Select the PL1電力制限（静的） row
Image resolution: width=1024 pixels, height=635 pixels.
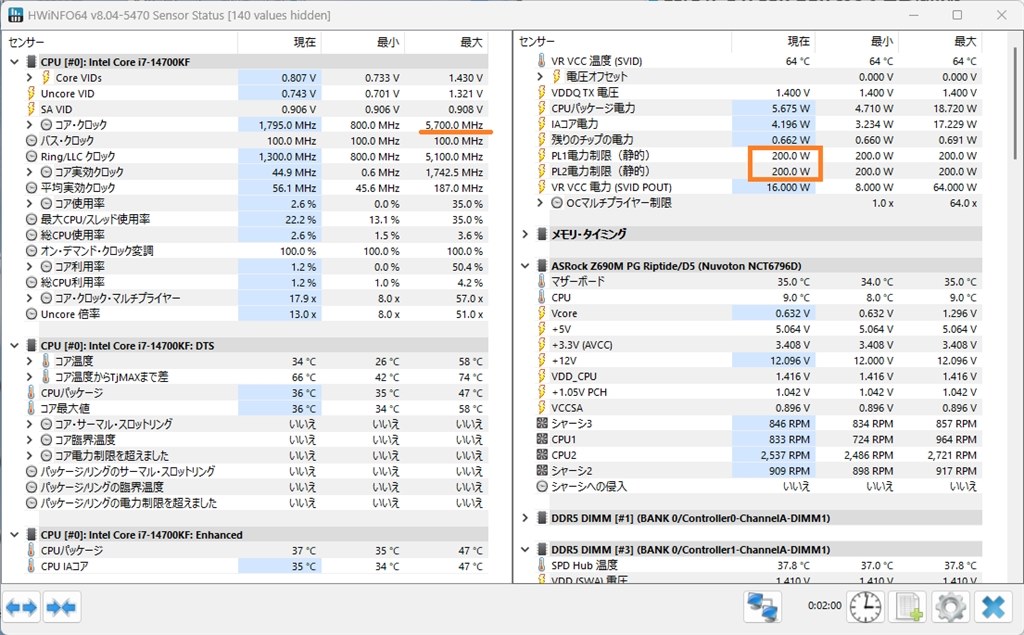(758, 155)
